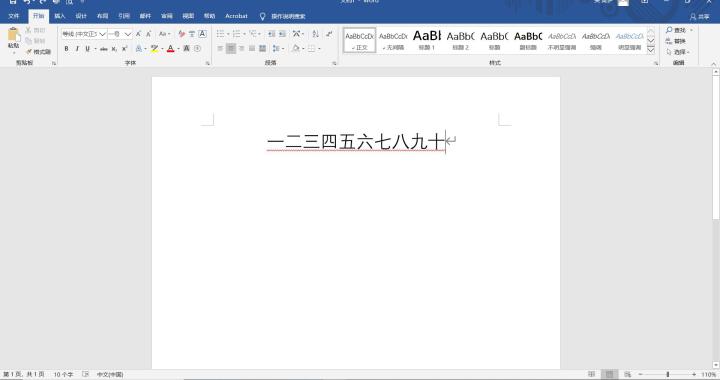Open the font name dropdown
The image size is (720, 380).
coord(103,34)
